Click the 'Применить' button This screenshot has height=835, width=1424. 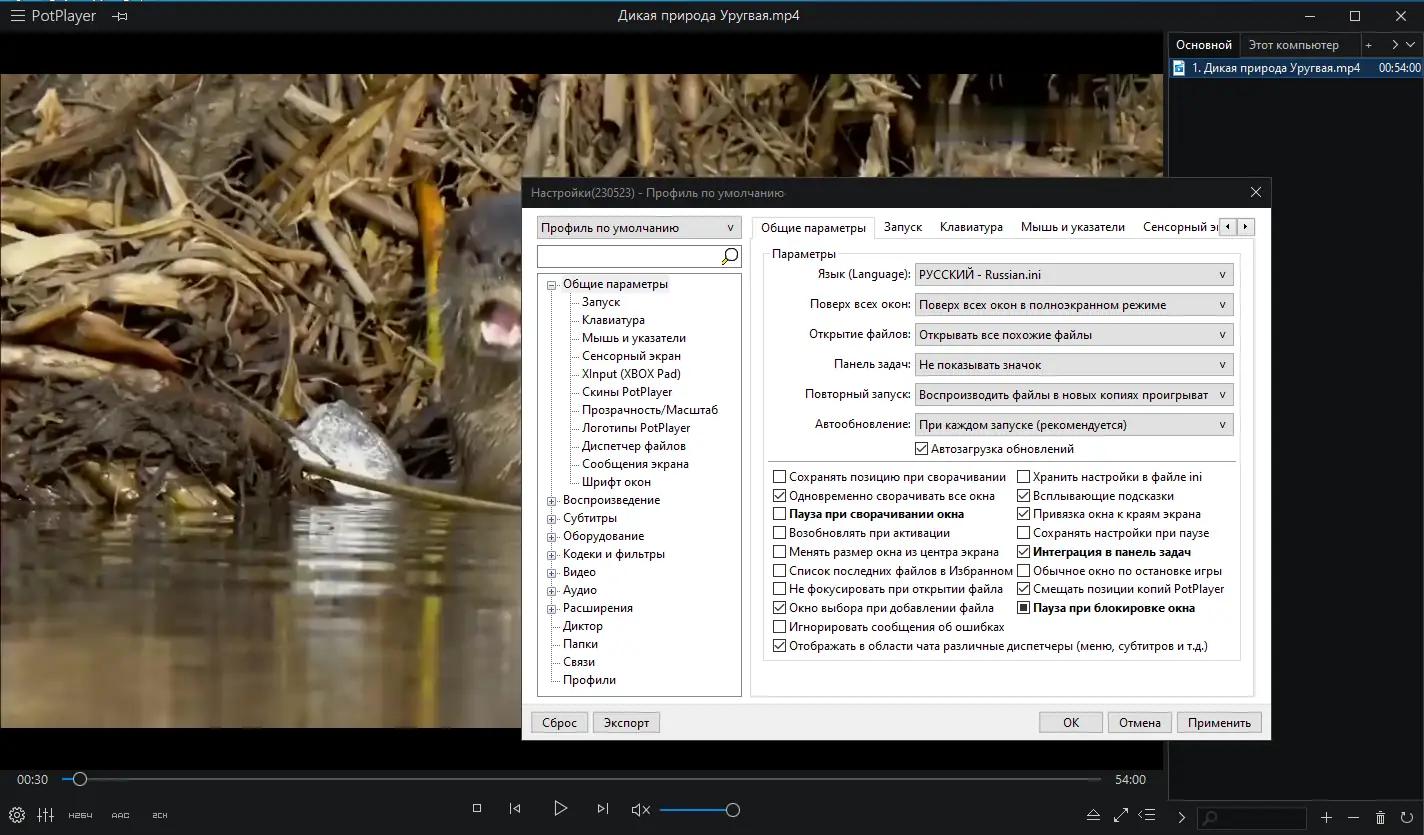(1219, 723)
